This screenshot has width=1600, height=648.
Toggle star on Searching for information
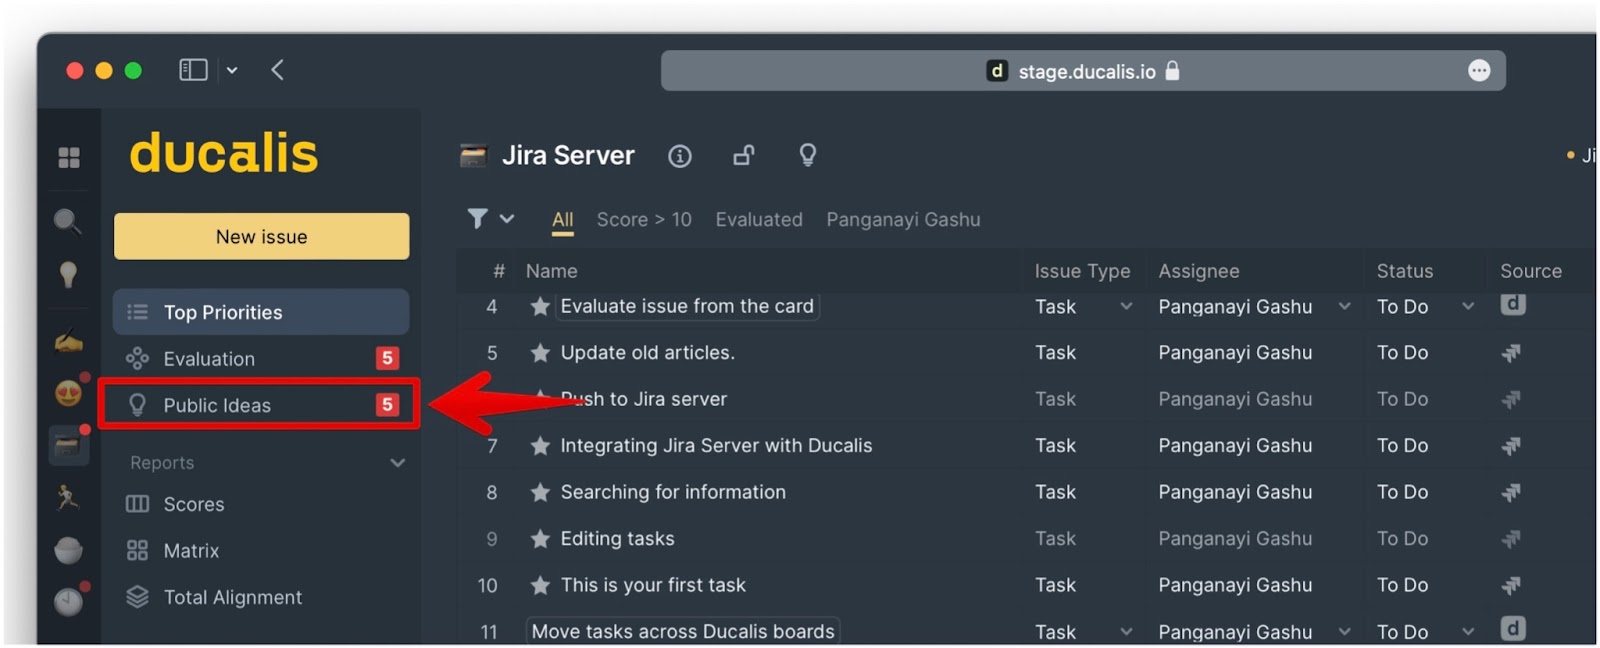[540, 492]
